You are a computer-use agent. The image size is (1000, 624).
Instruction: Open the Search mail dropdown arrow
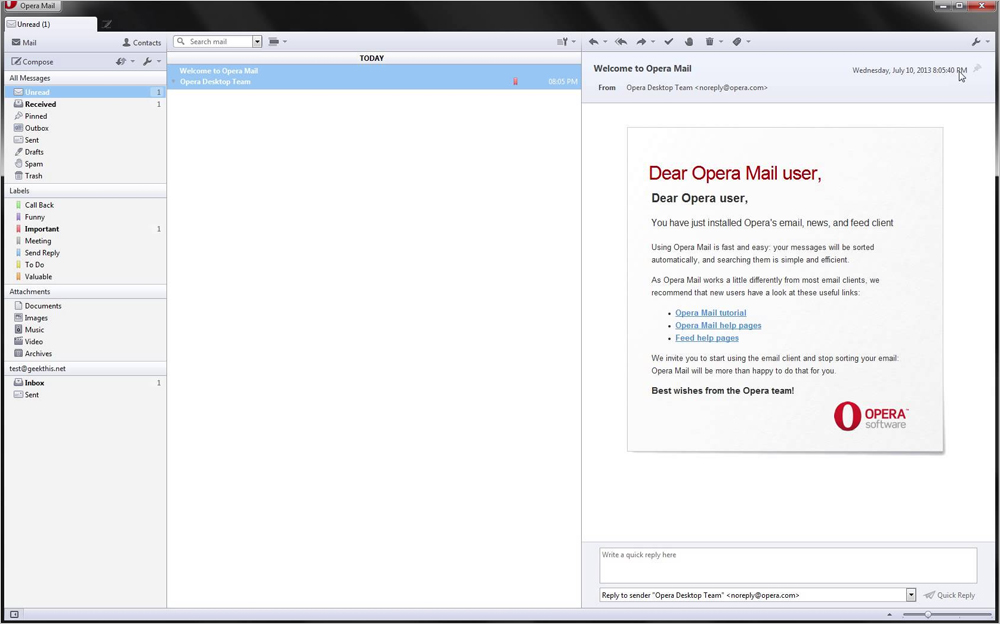tap(257, 41)
